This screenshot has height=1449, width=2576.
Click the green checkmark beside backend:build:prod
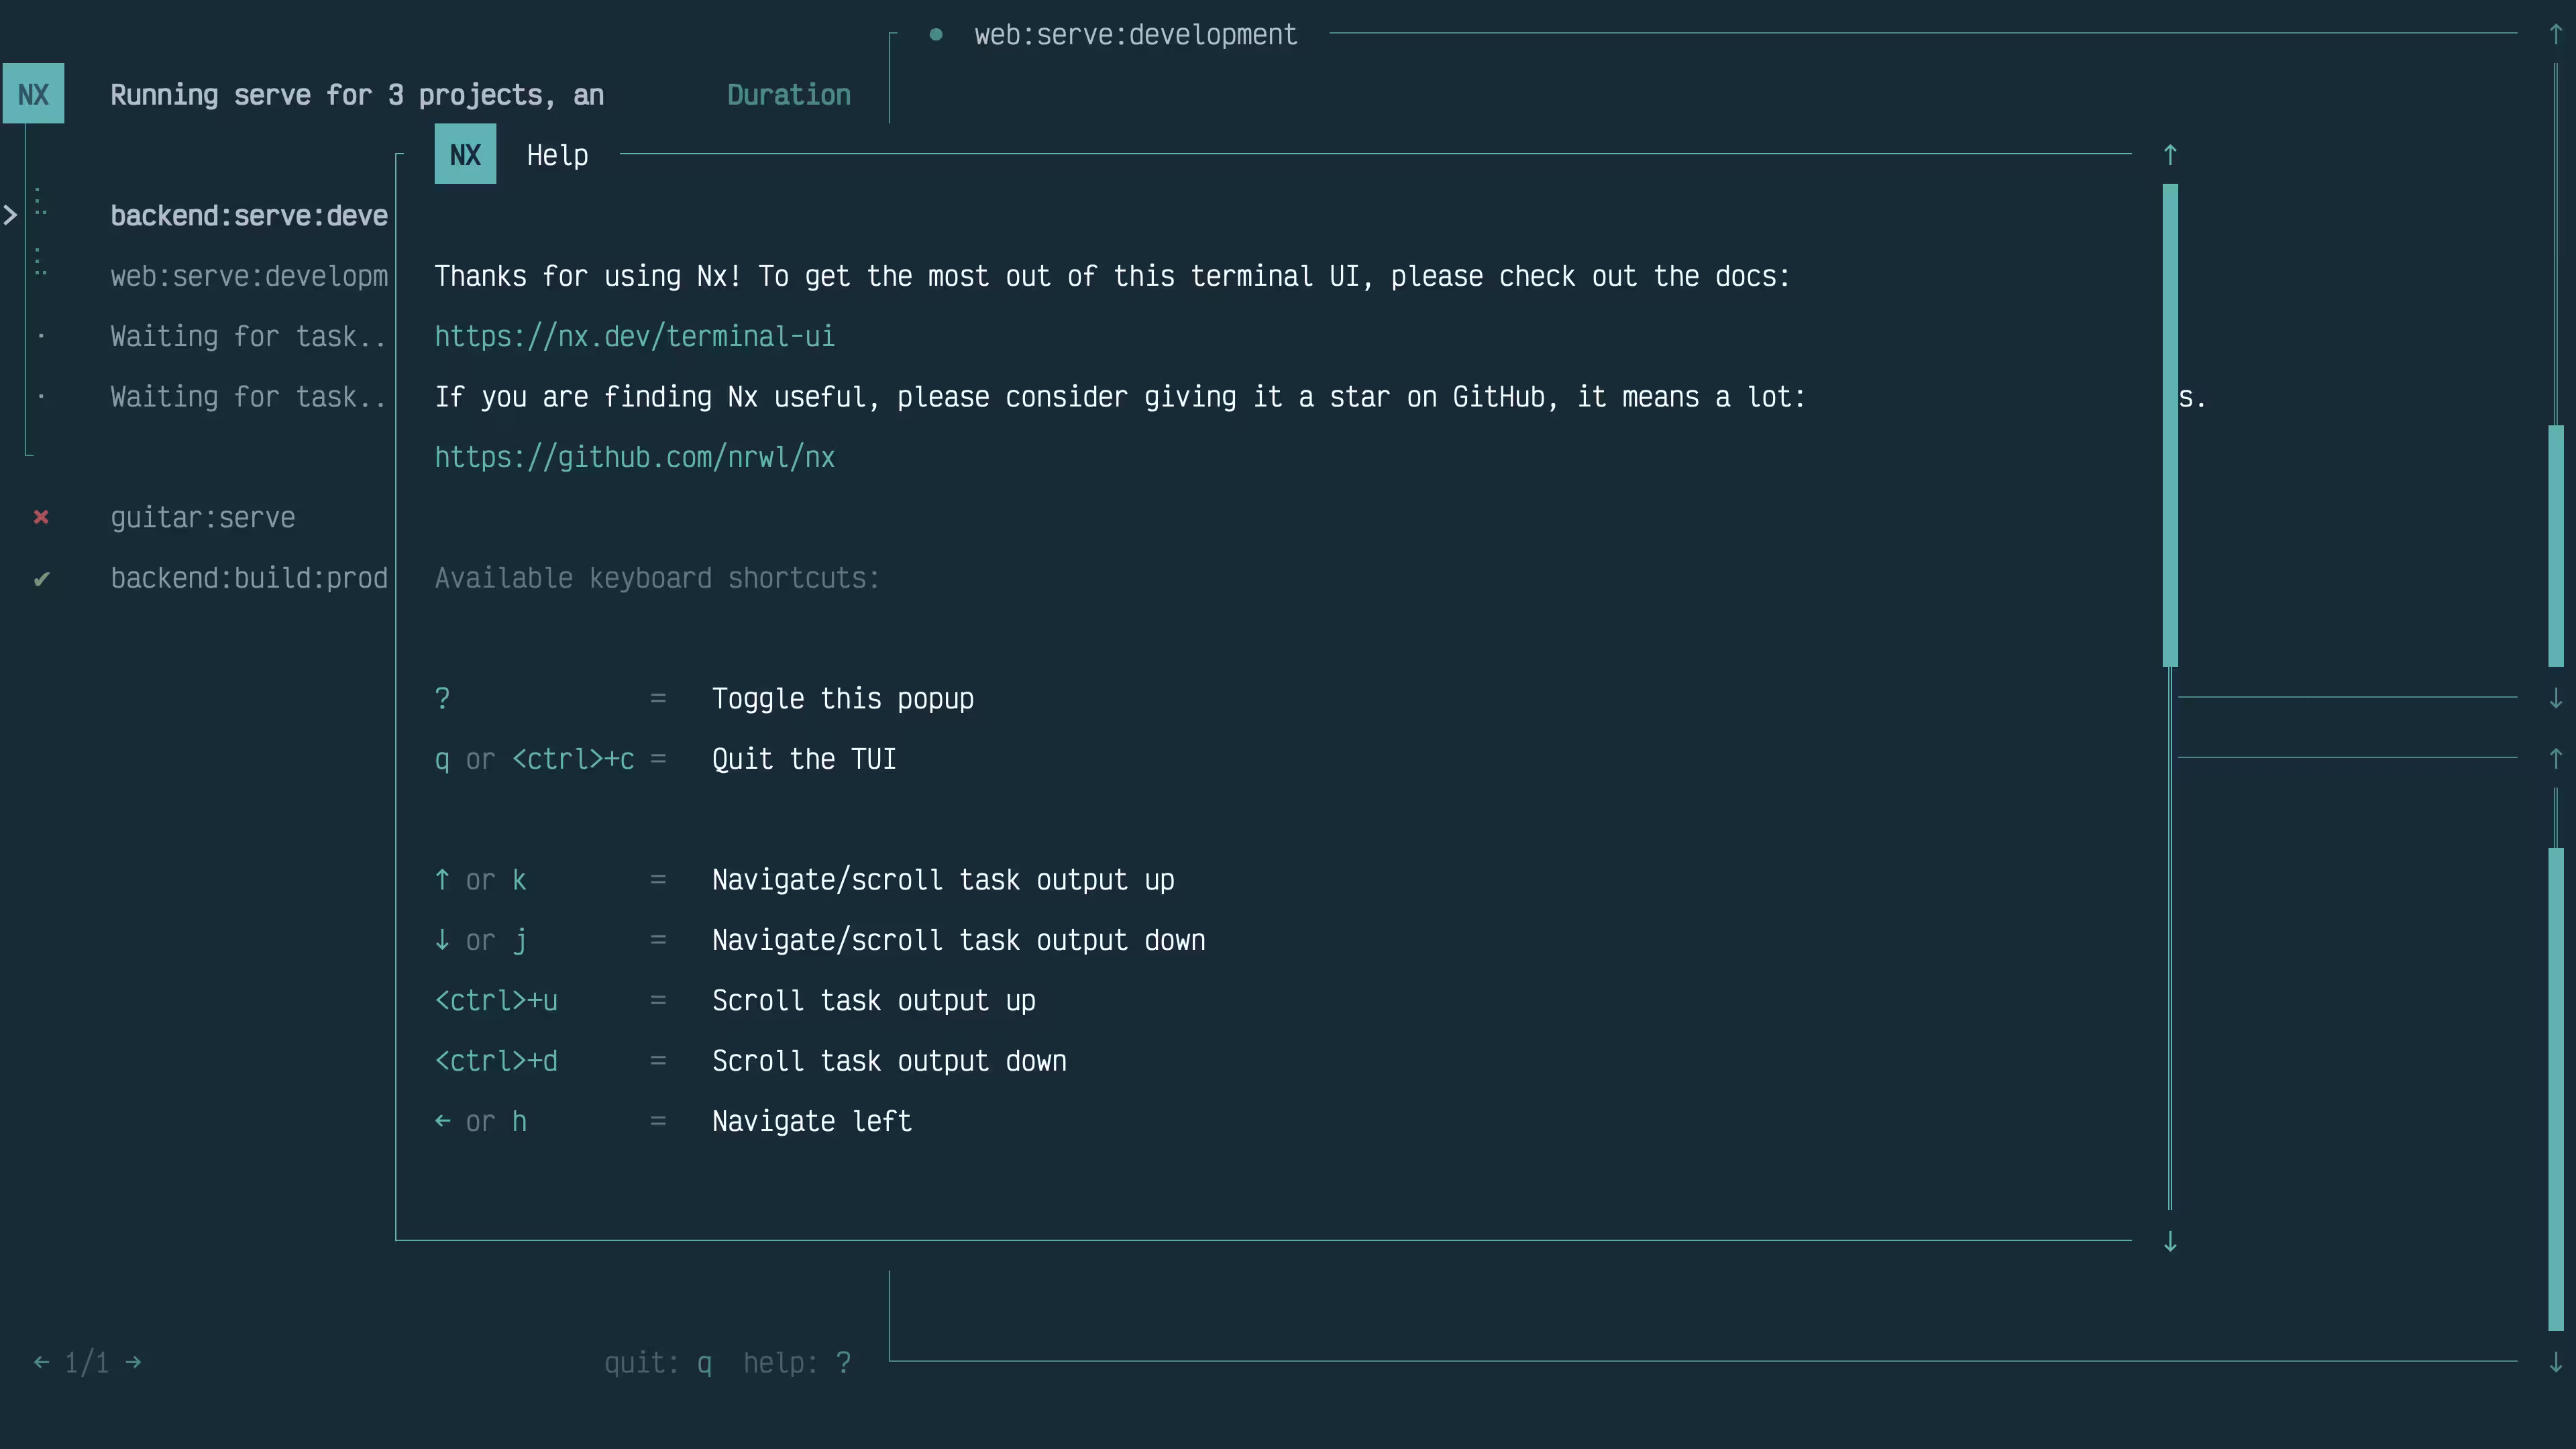(x=41, y=578)
